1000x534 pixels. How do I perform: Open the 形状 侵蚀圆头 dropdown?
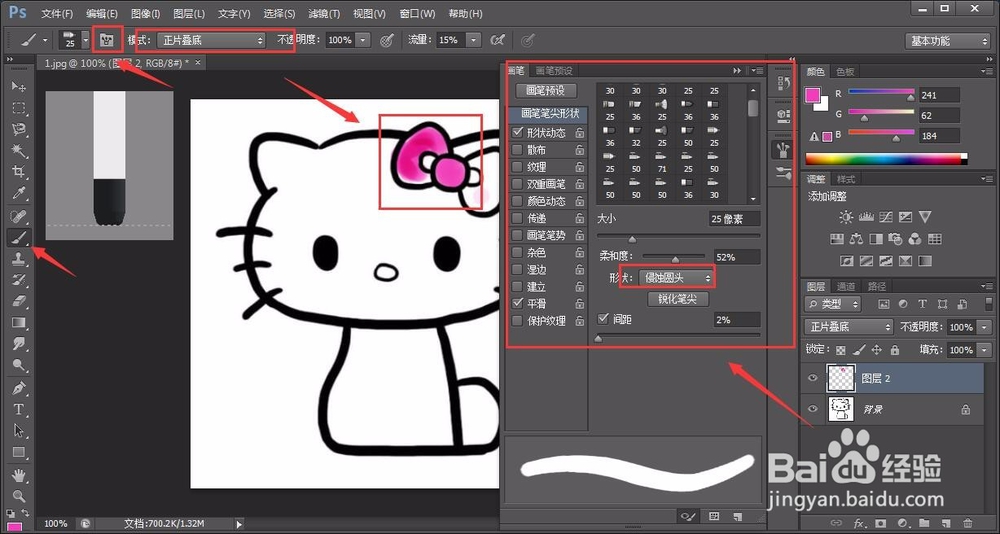[x=675, y=278]
